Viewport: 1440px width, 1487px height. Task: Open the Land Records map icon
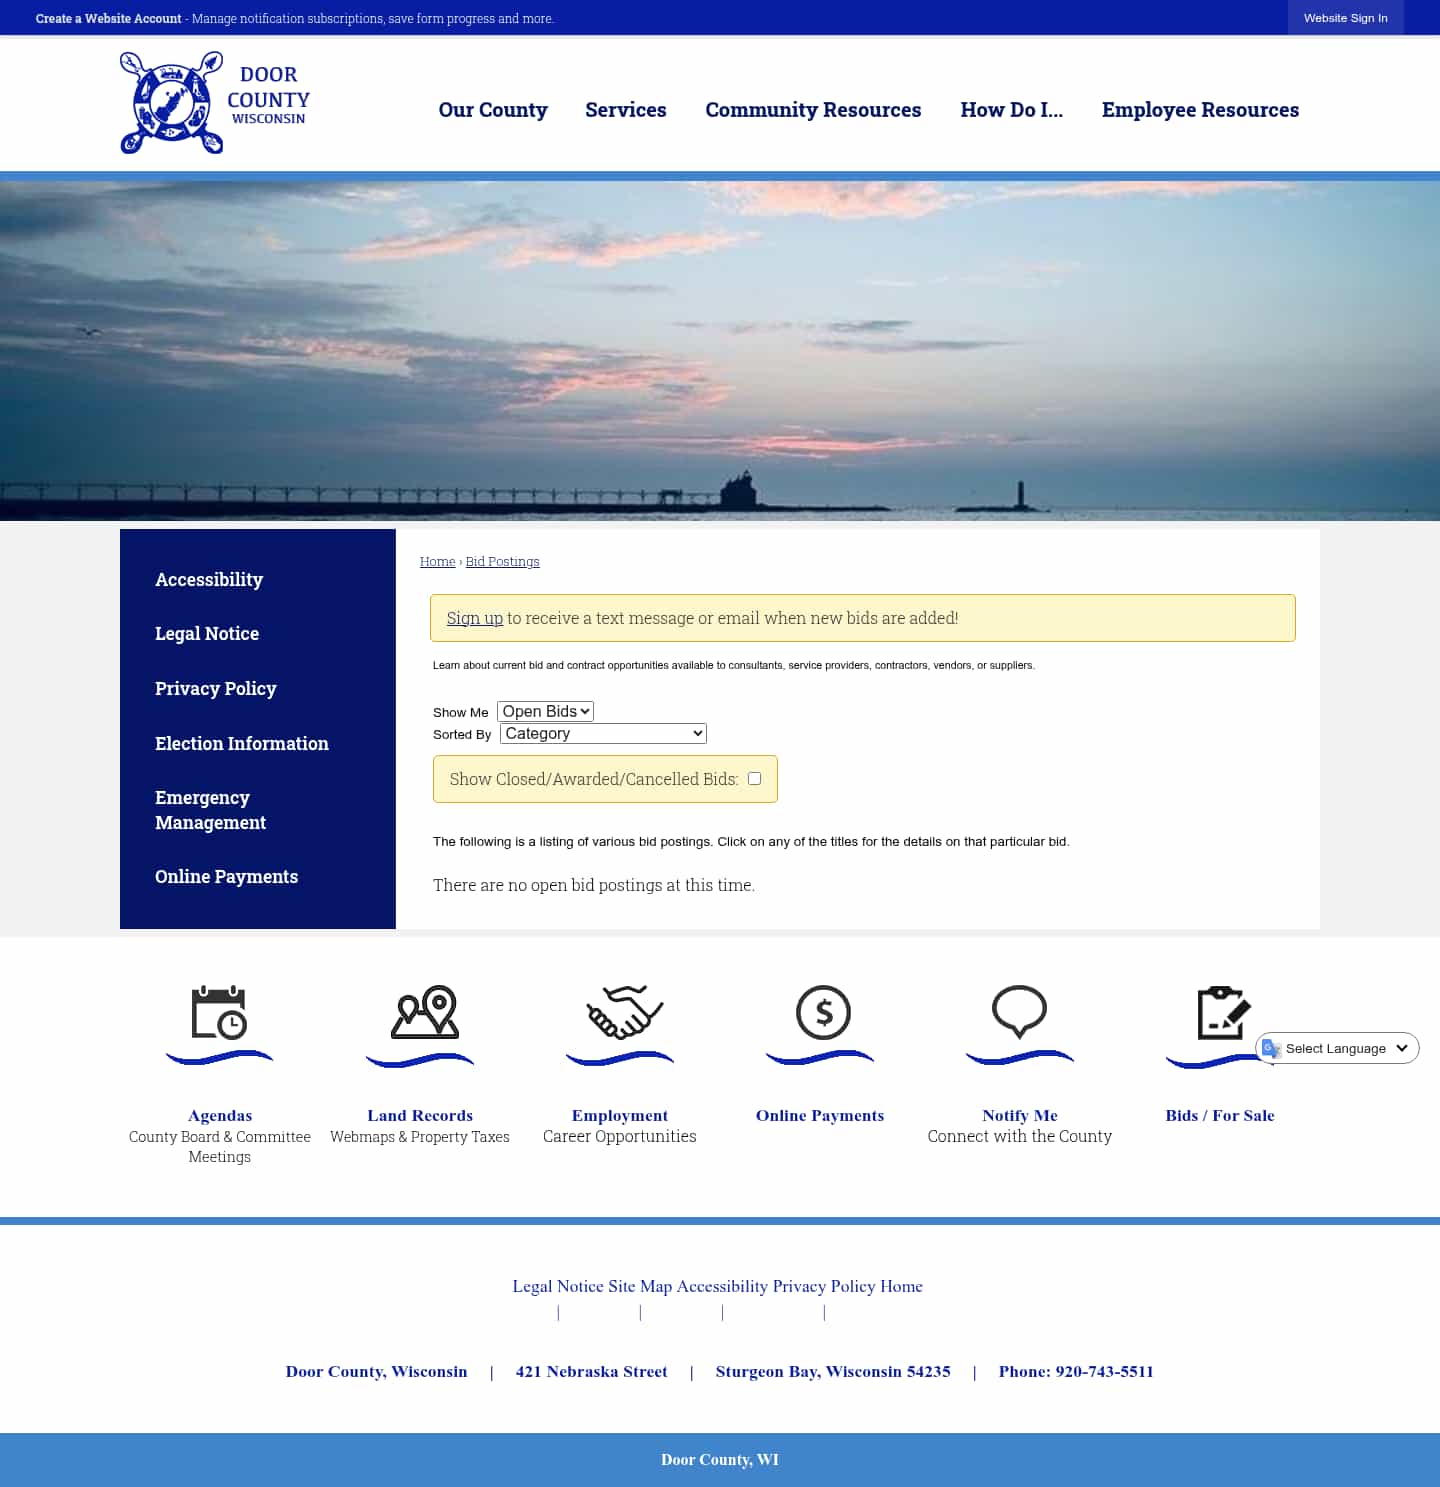point(424,1012)
